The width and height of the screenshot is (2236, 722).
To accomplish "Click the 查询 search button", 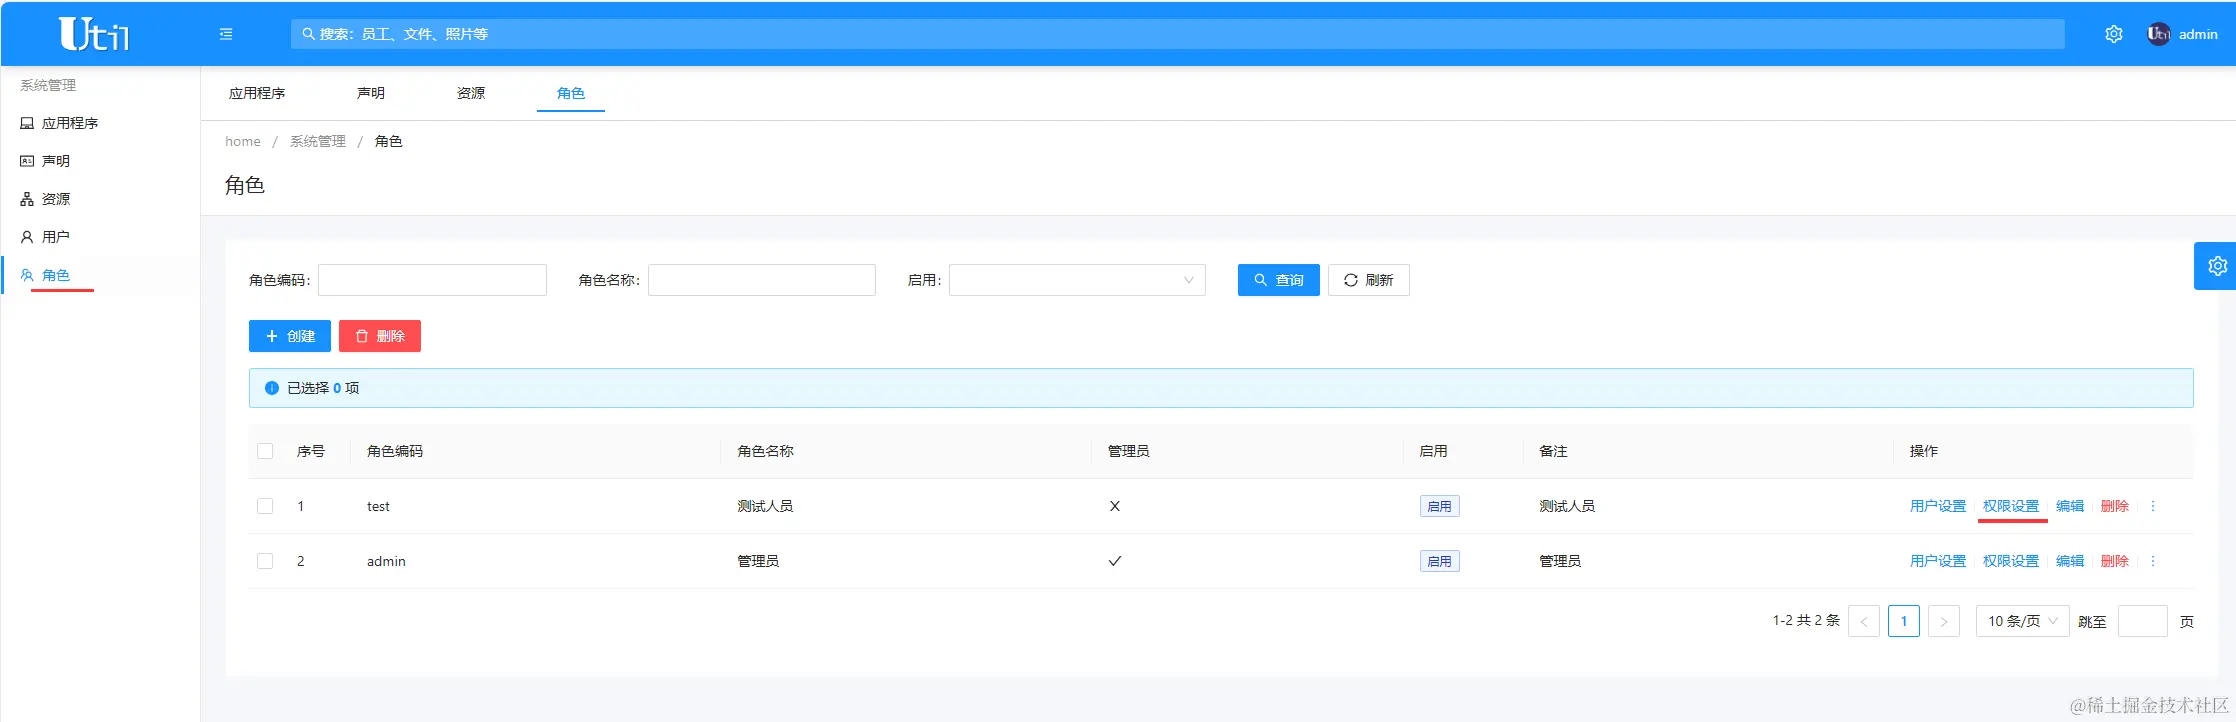I will (x=1278, y=280).
